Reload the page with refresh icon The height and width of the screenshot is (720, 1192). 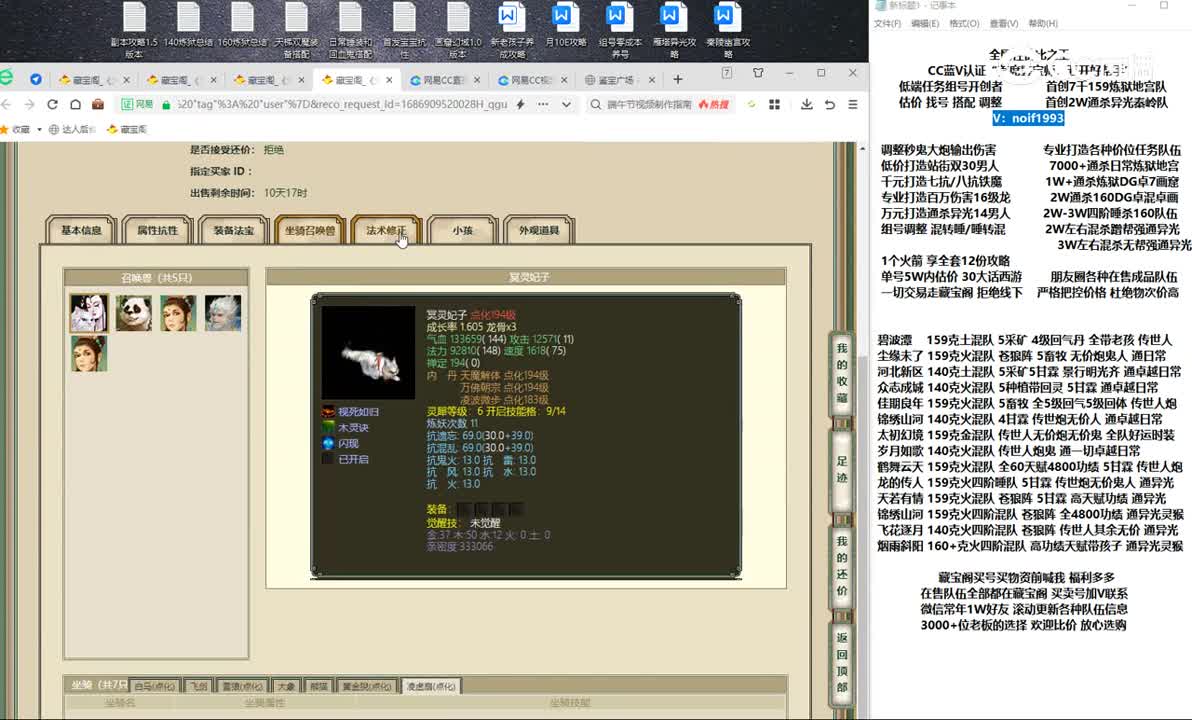(52, 104)
